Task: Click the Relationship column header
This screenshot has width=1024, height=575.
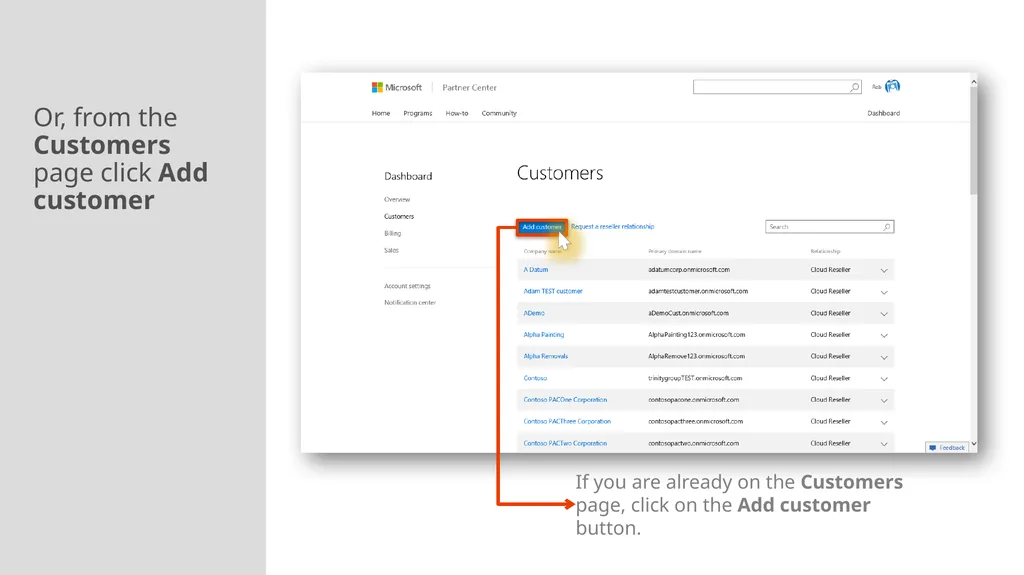Action: [825, 252]
